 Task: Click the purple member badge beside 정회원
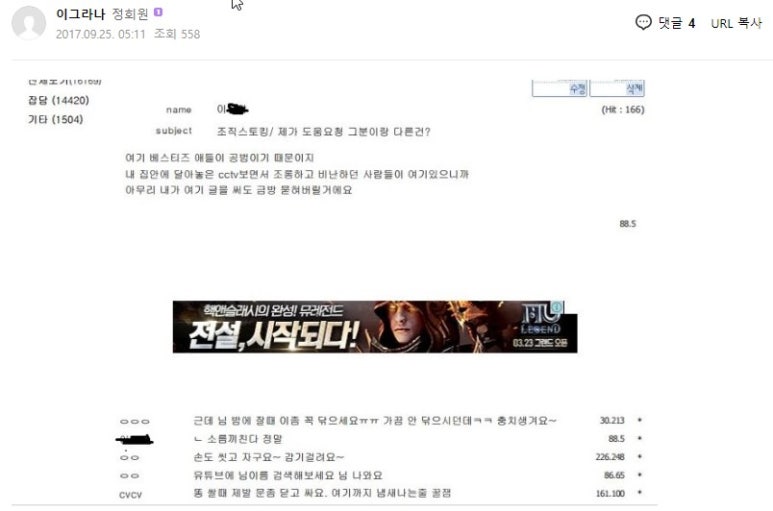(x=158, y=12)
